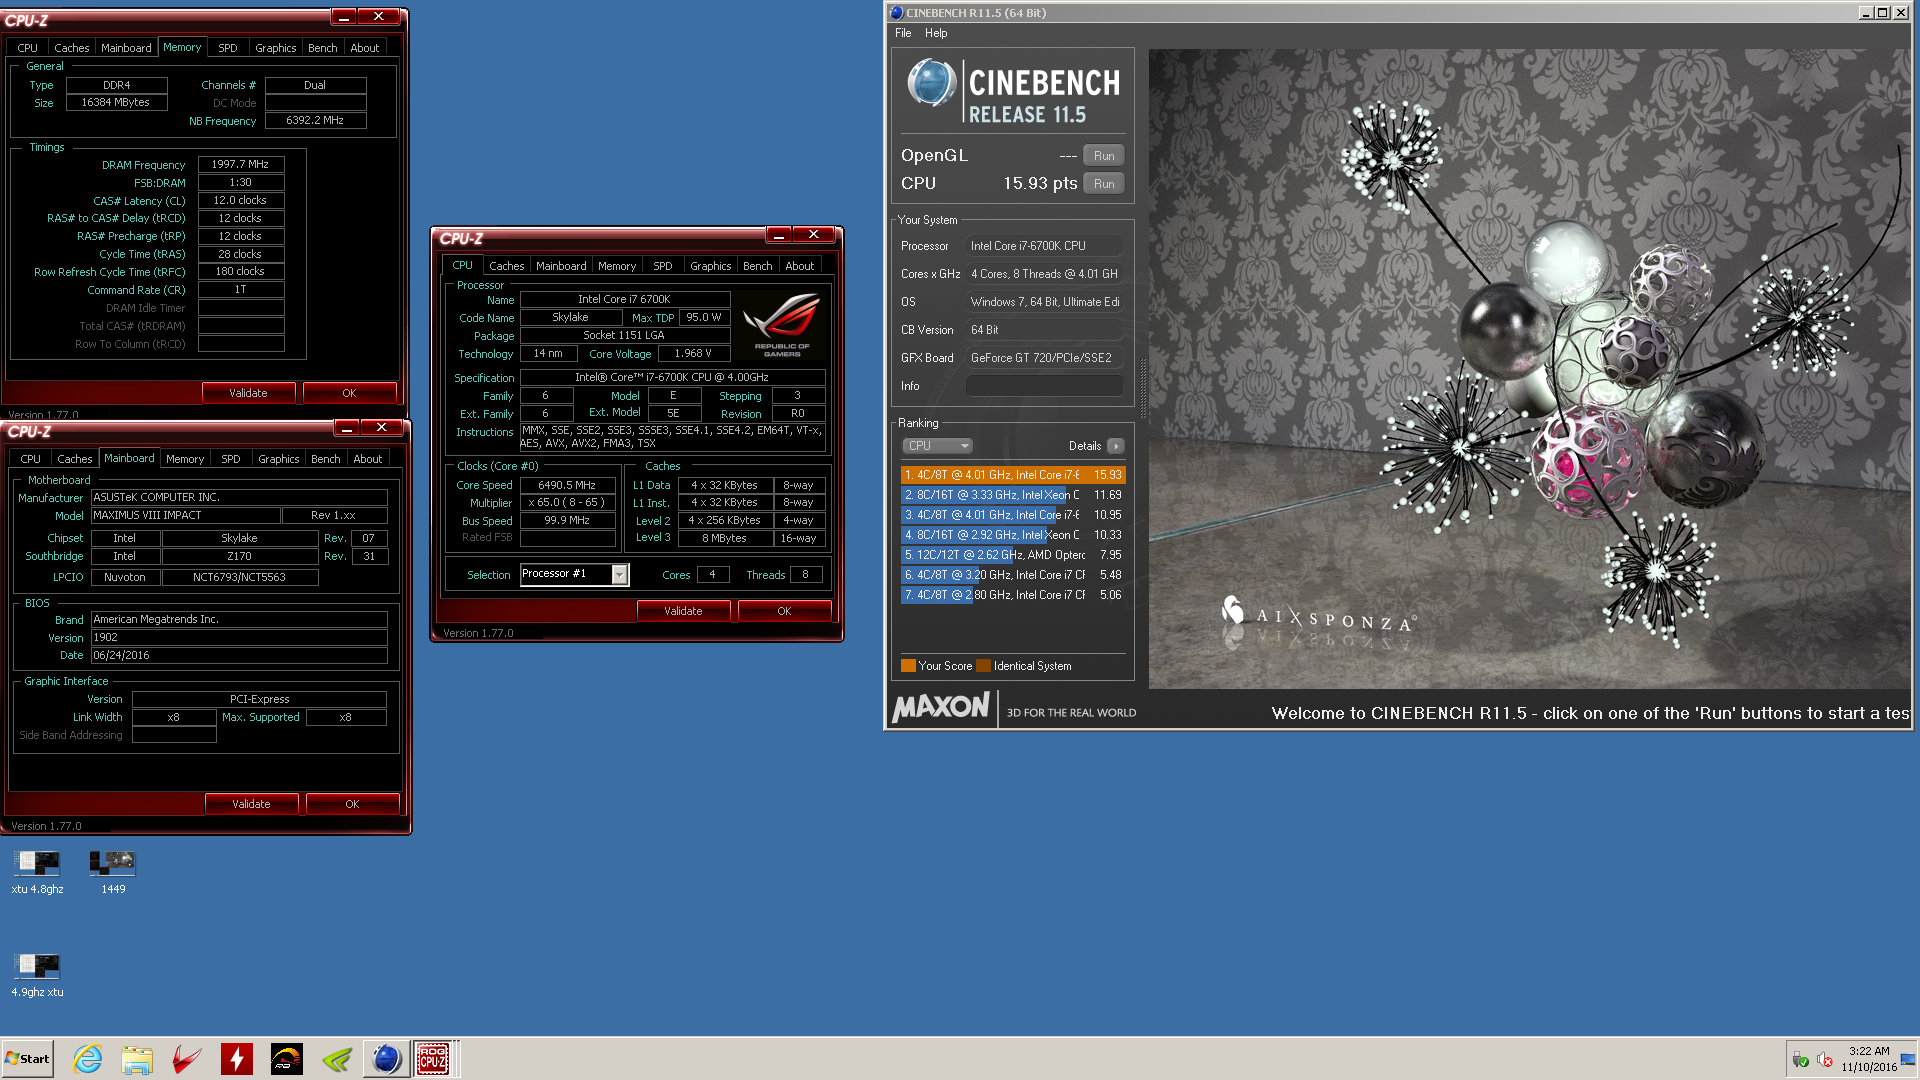Switch to Mainboard tab in CPU window

pyautogui.click(x=561, y=266)
